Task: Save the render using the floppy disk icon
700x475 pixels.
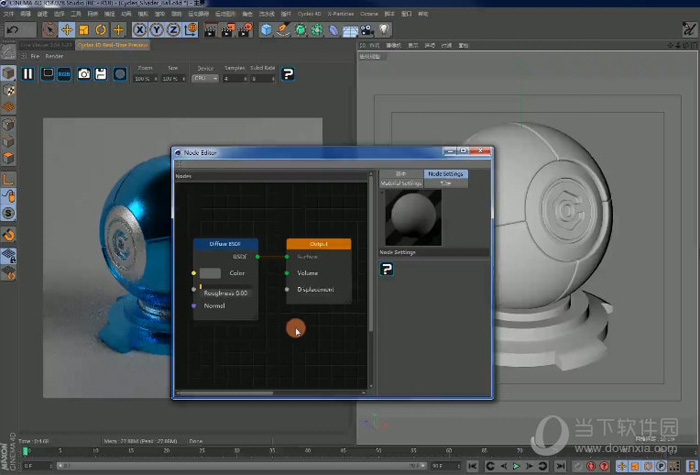Action: (101, 74)
